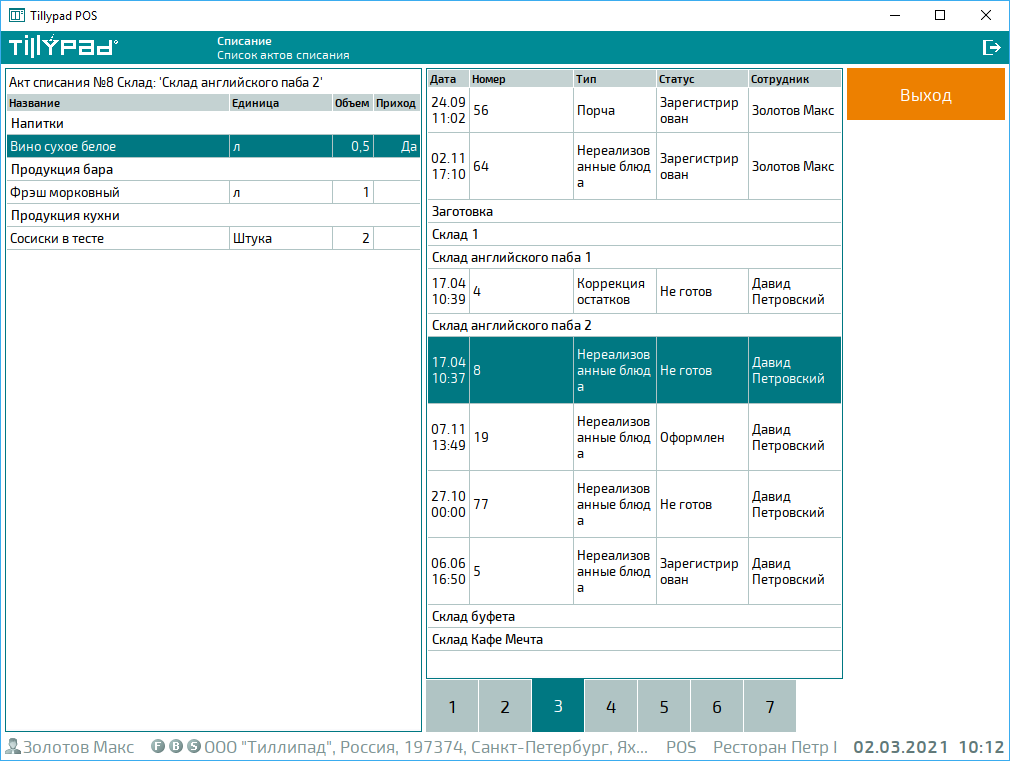
Task: Click the Статус column header
Action: 702,79
